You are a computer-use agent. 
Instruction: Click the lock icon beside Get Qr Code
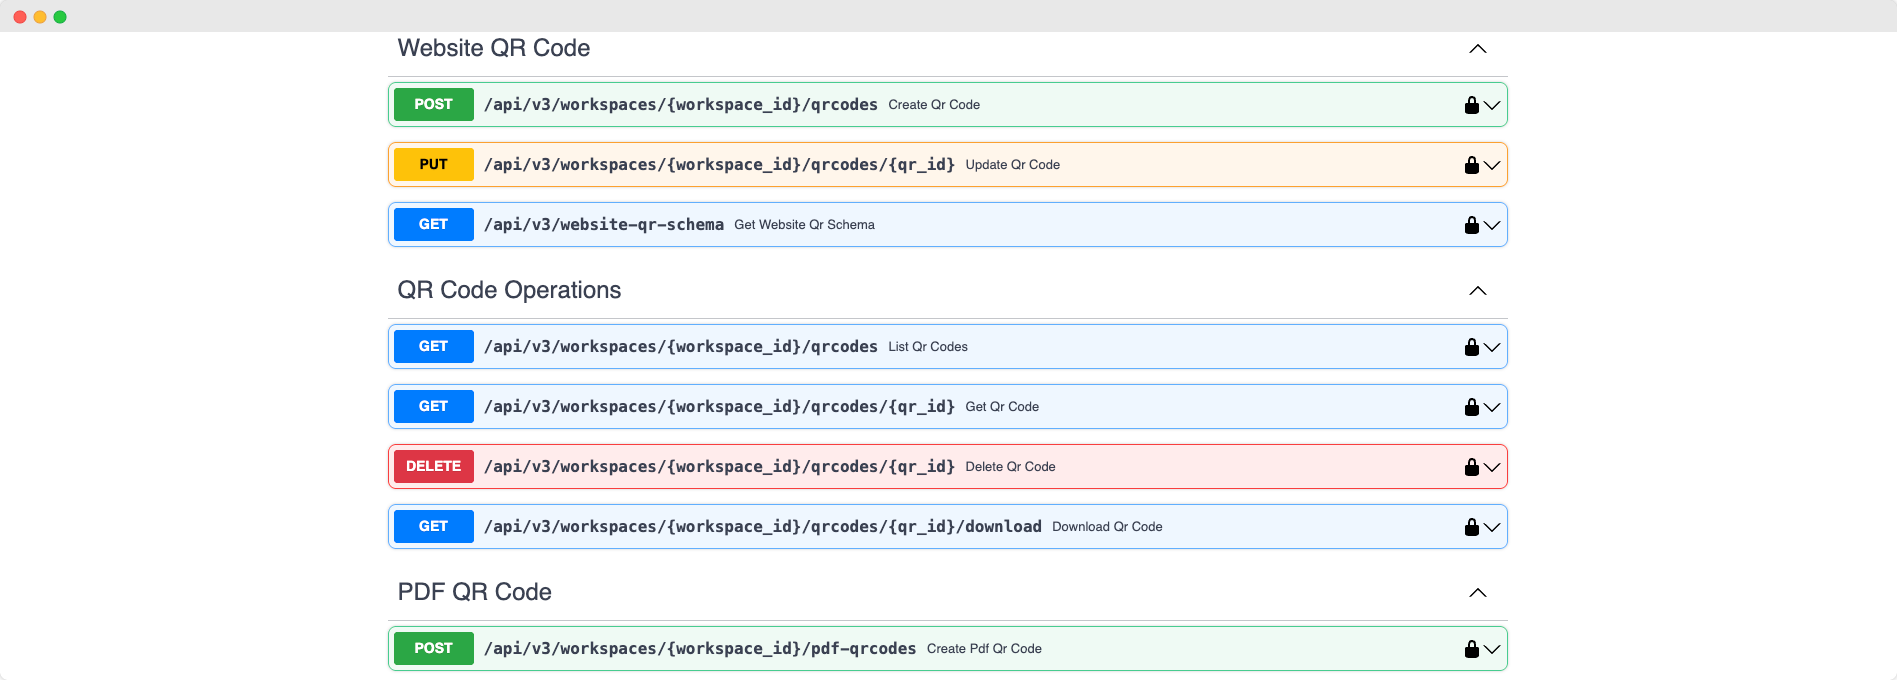click(x=1471, y=407)
